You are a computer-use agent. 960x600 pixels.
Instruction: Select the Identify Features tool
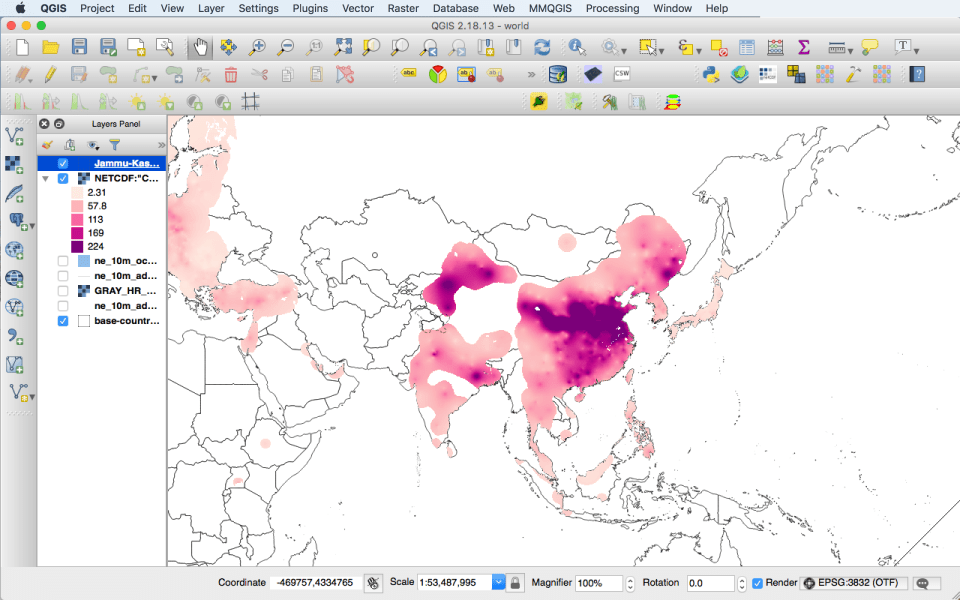coord(577,47)
